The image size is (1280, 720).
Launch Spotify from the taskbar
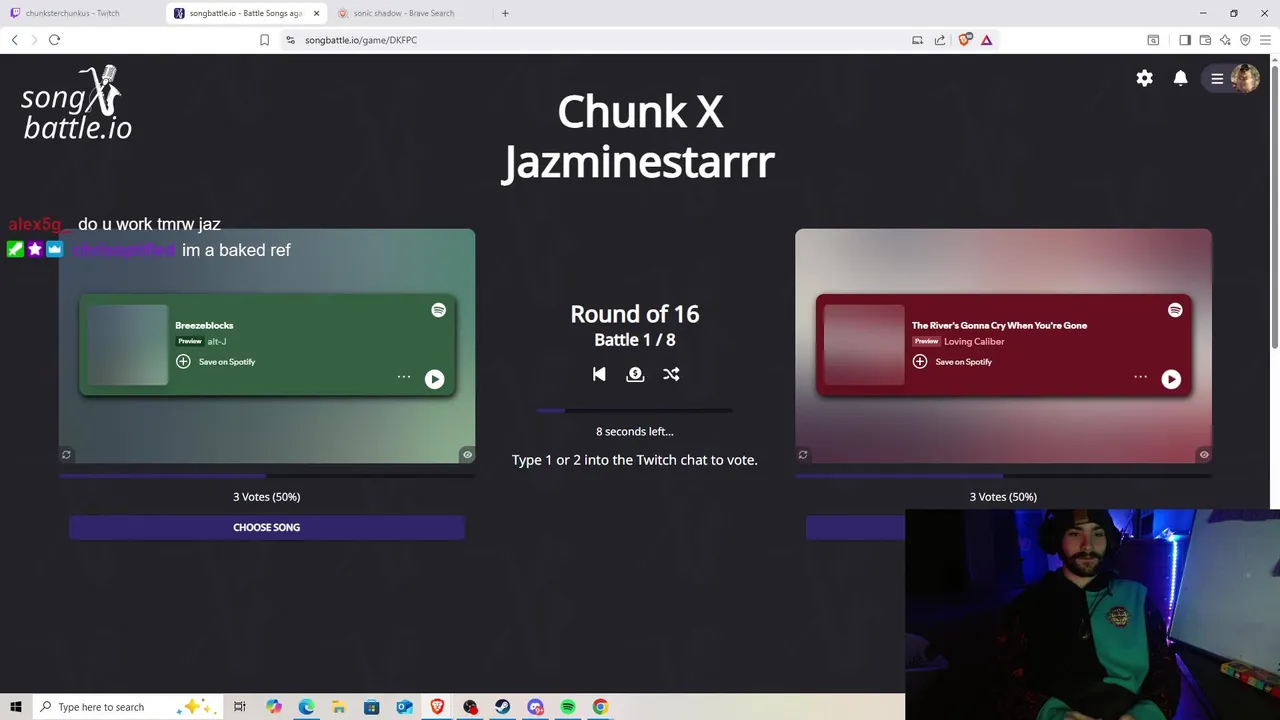coord(567,707)
